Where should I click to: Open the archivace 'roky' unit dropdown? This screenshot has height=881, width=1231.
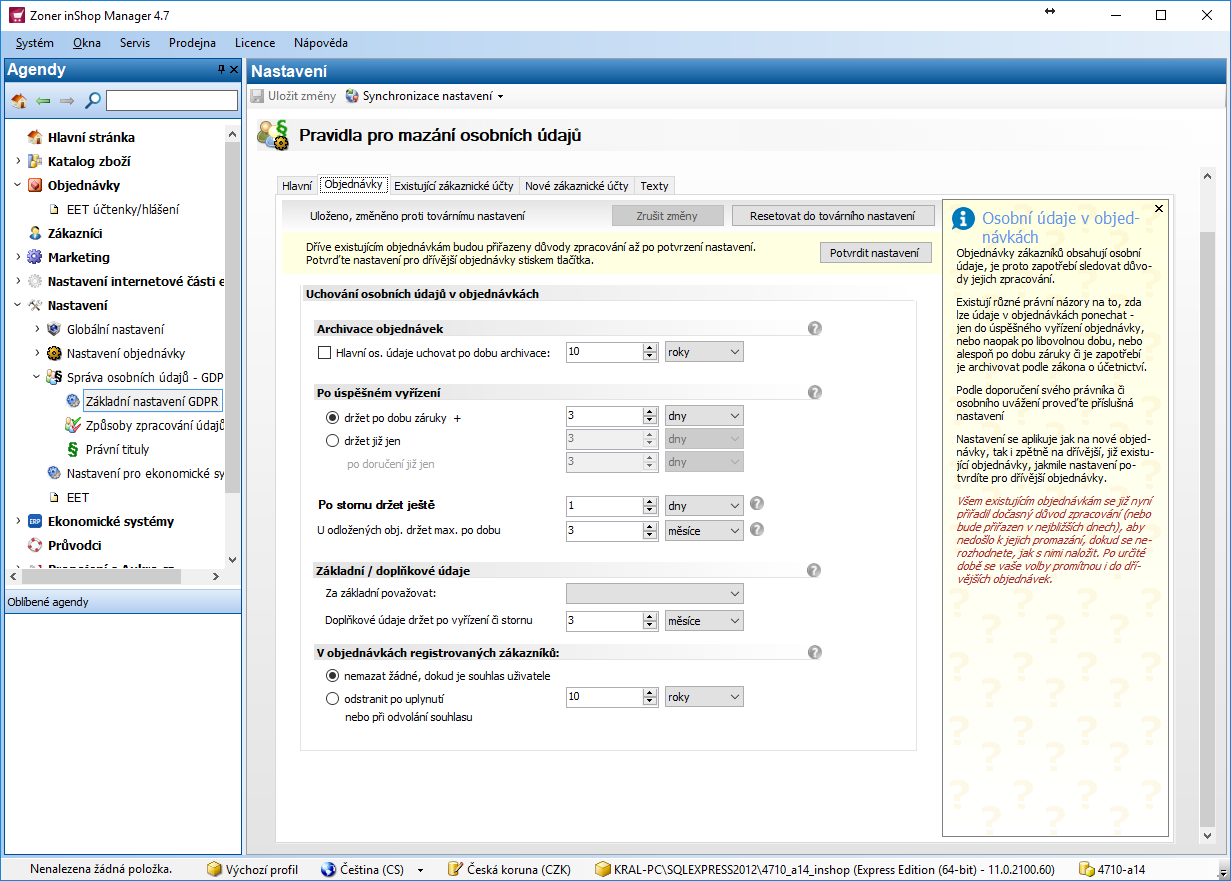[x=704, y=352]
